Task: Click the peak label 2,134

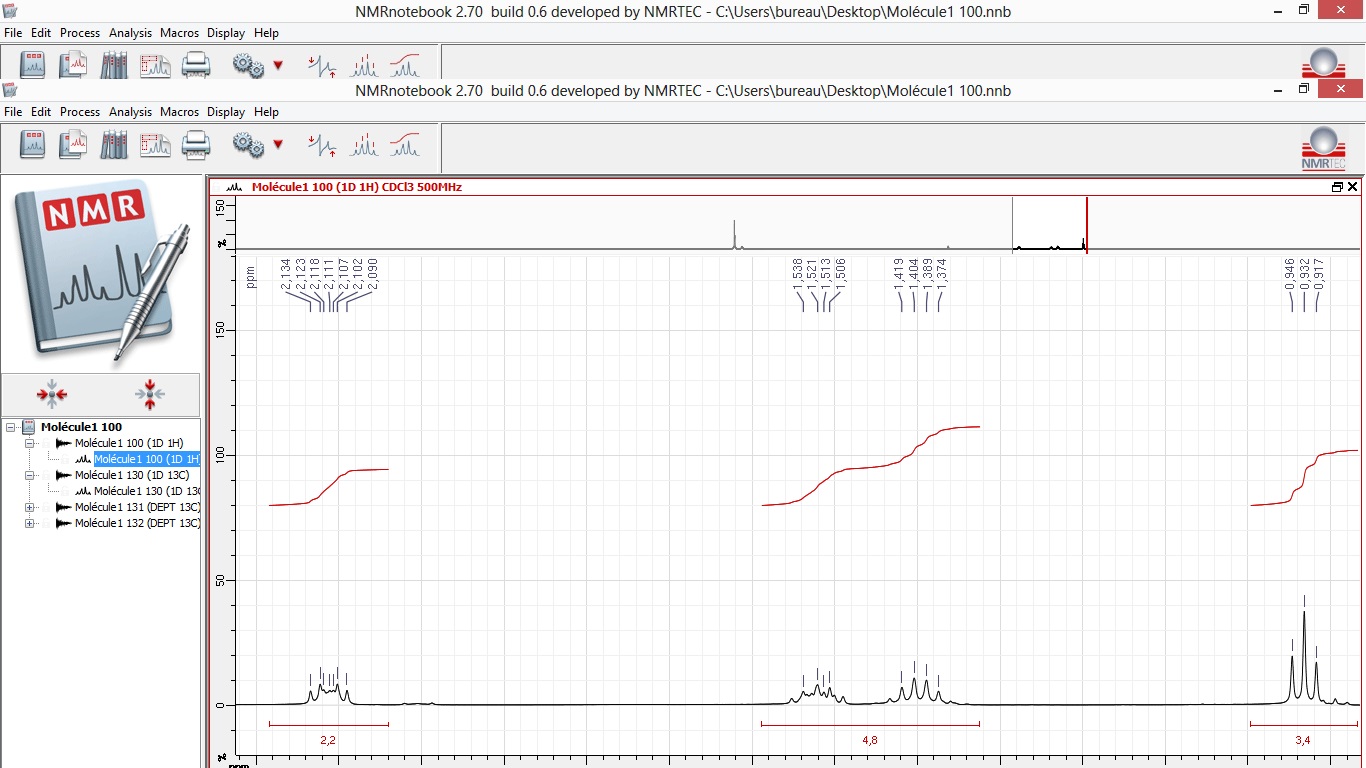Action: pos(286,276)
